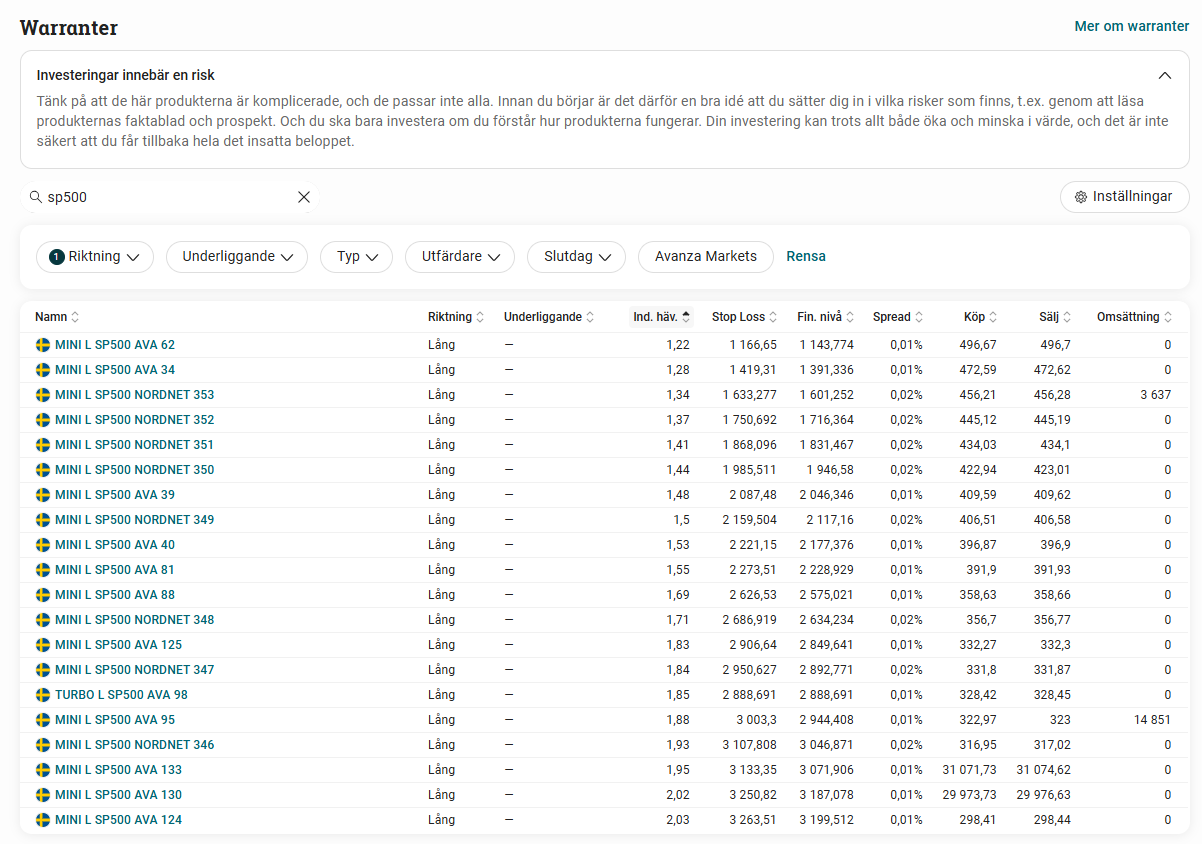The image size is (1202, 844).
Task: Open the Typ filter dropdown
Action: point(356,257)
